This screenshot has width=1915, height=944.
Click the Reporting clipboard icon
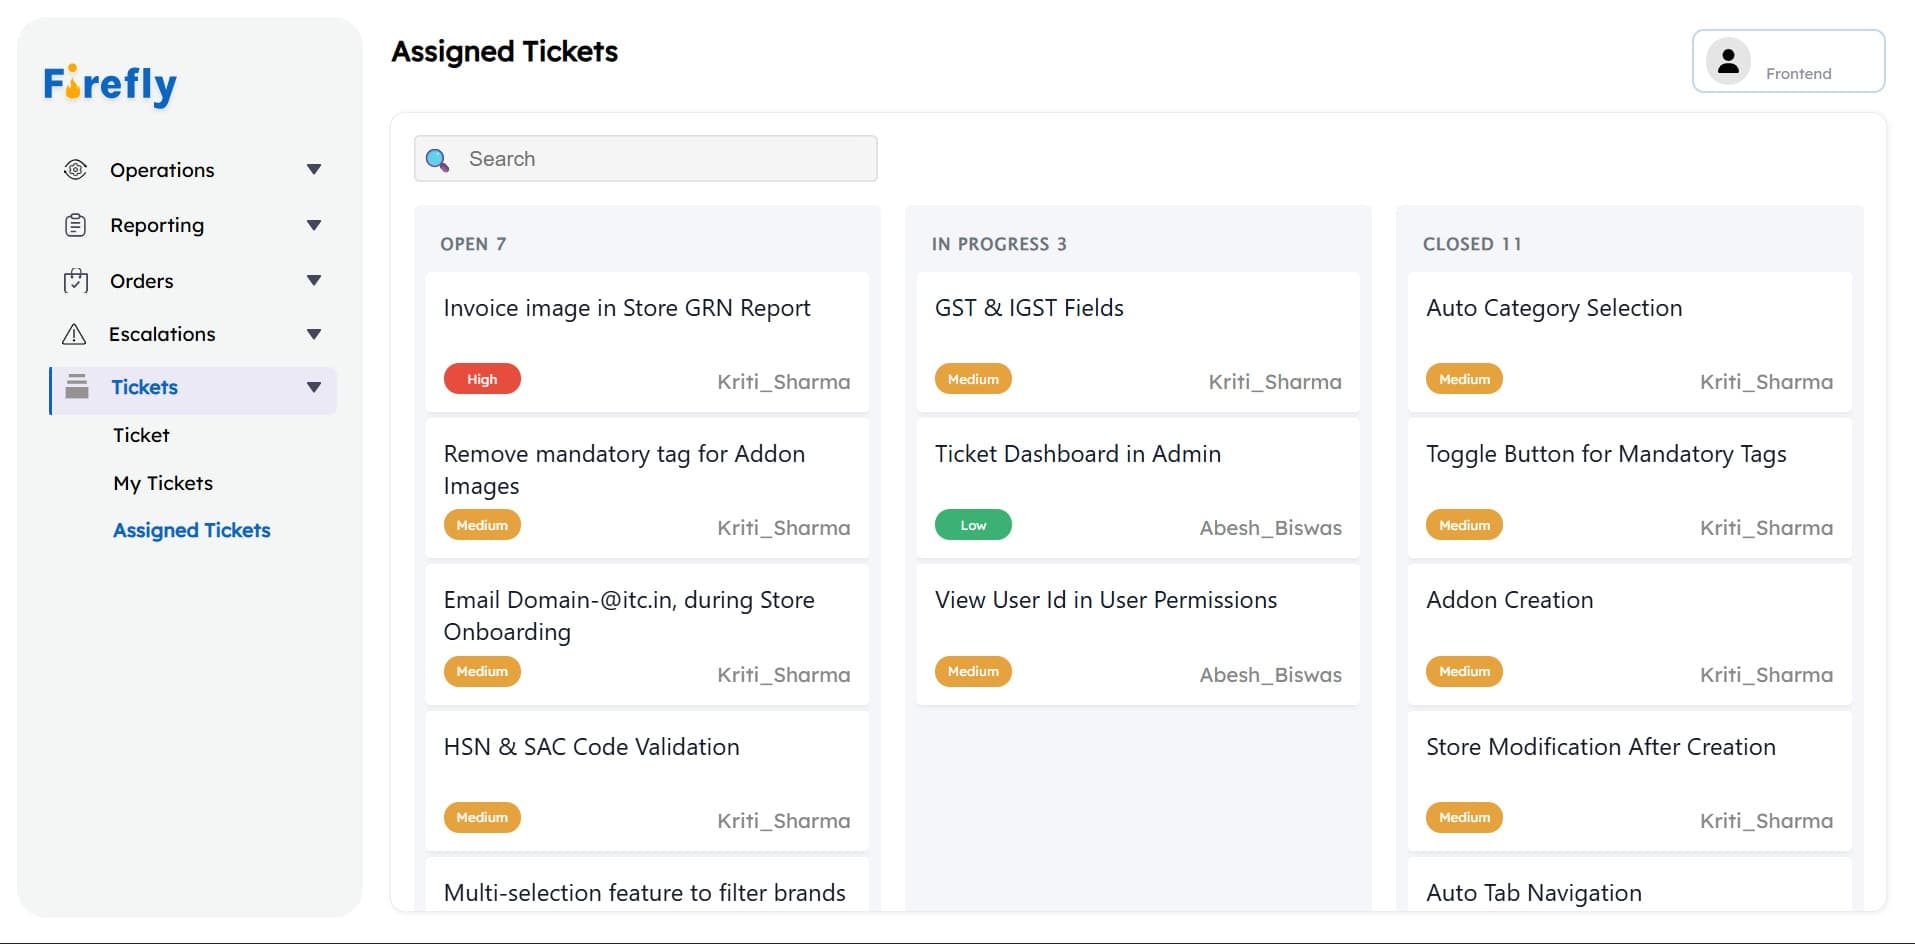tap(75, 225)
